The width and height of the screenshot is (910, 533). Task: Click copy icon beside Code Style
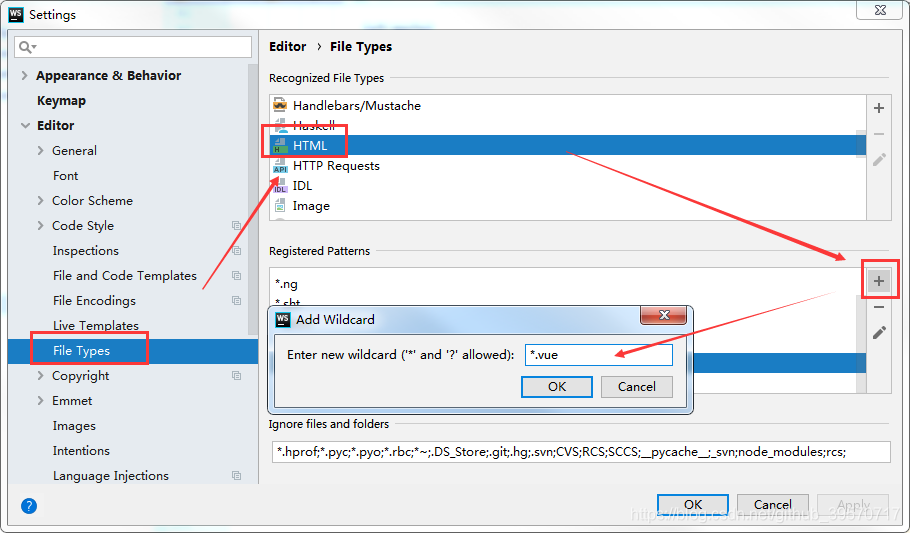(236, 226)
